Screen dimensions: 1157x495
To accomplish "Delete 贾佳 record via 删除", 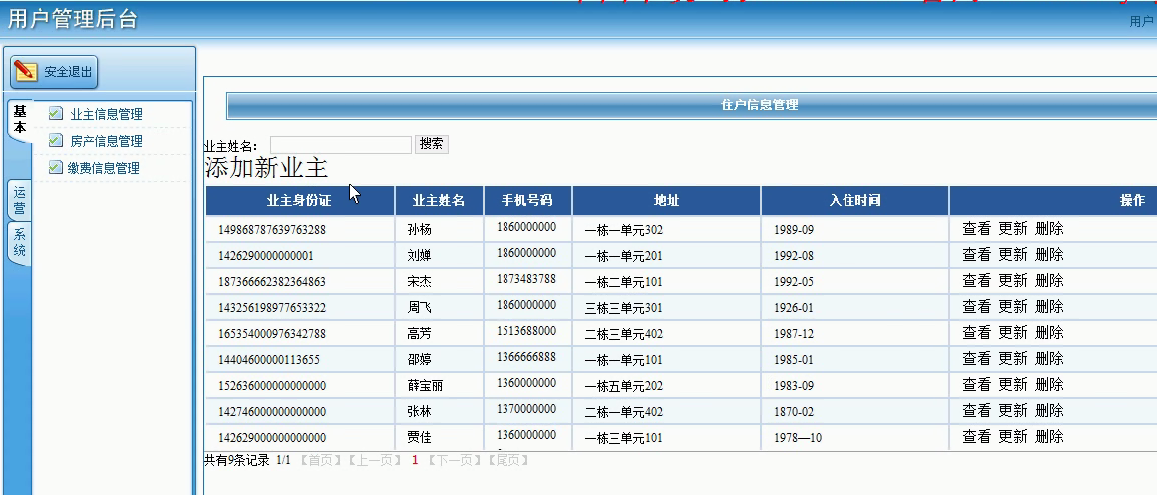I will pyautogui.click(x=1049, y=436).
